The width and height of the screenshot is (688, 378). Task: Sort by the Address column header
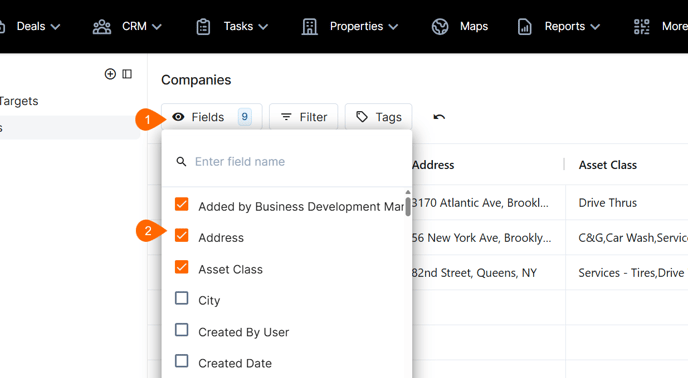[x=433, y=165]
